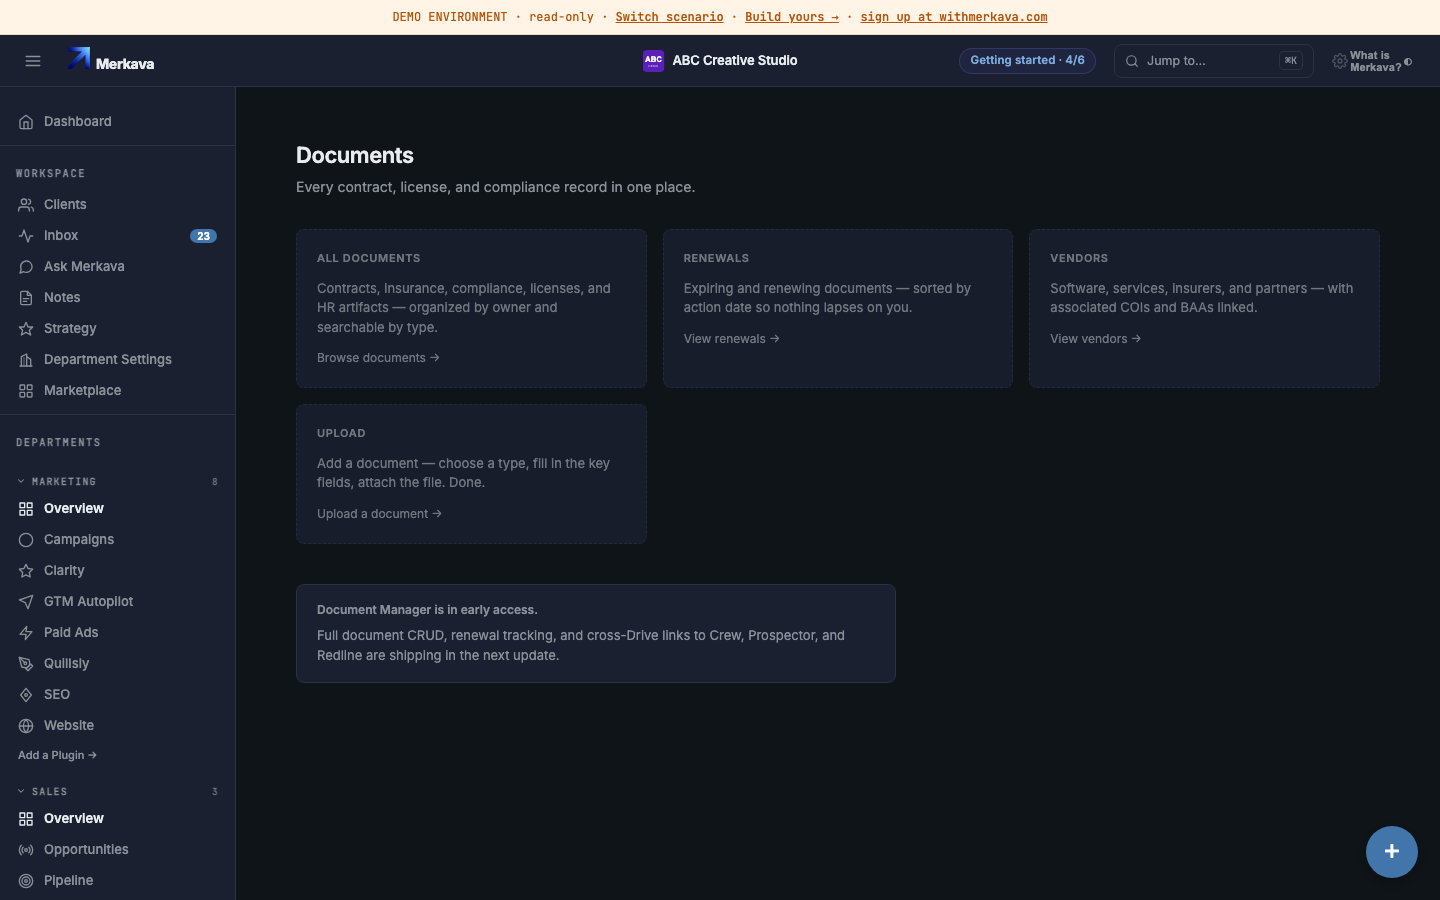Click the Inbox 23 unread badge
The width and height of the screenshot is (1440, 900).
203,236
